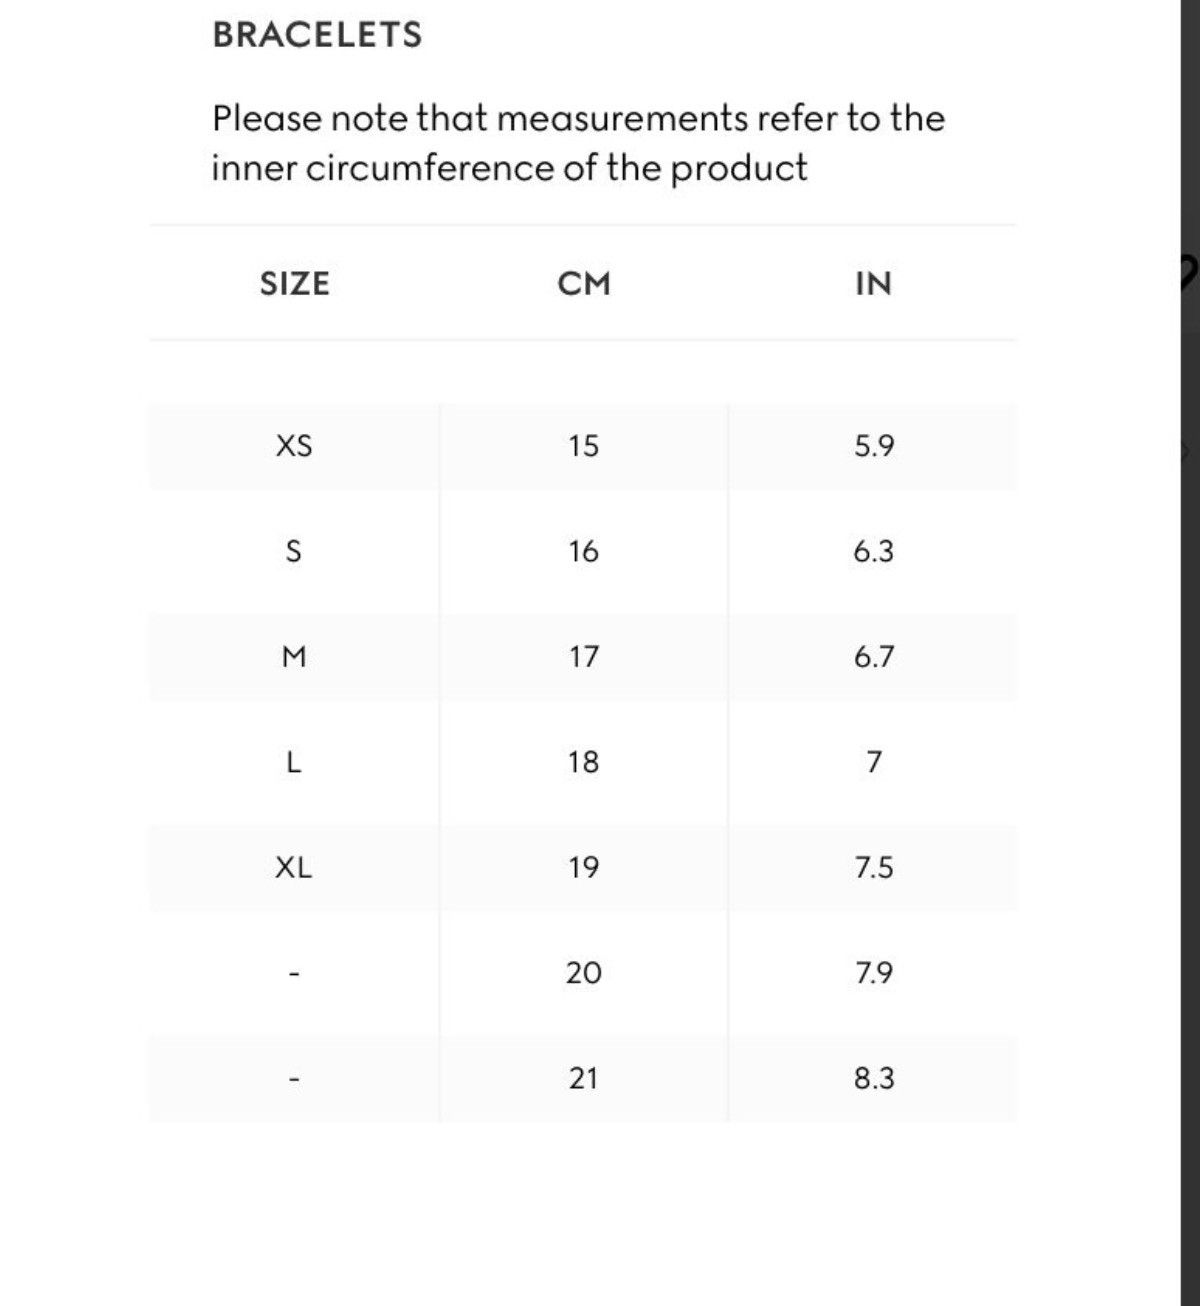Screen dimensions: 1200x1306
Task: Click the BRACELETS heading
Action: (317, 35)
